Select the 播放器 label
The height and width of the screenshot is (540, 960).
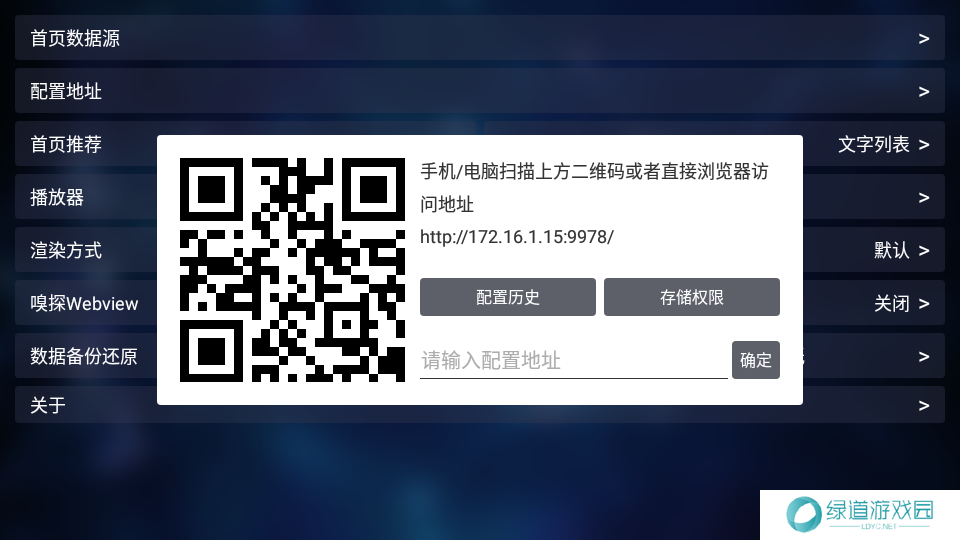coord(57,197)
